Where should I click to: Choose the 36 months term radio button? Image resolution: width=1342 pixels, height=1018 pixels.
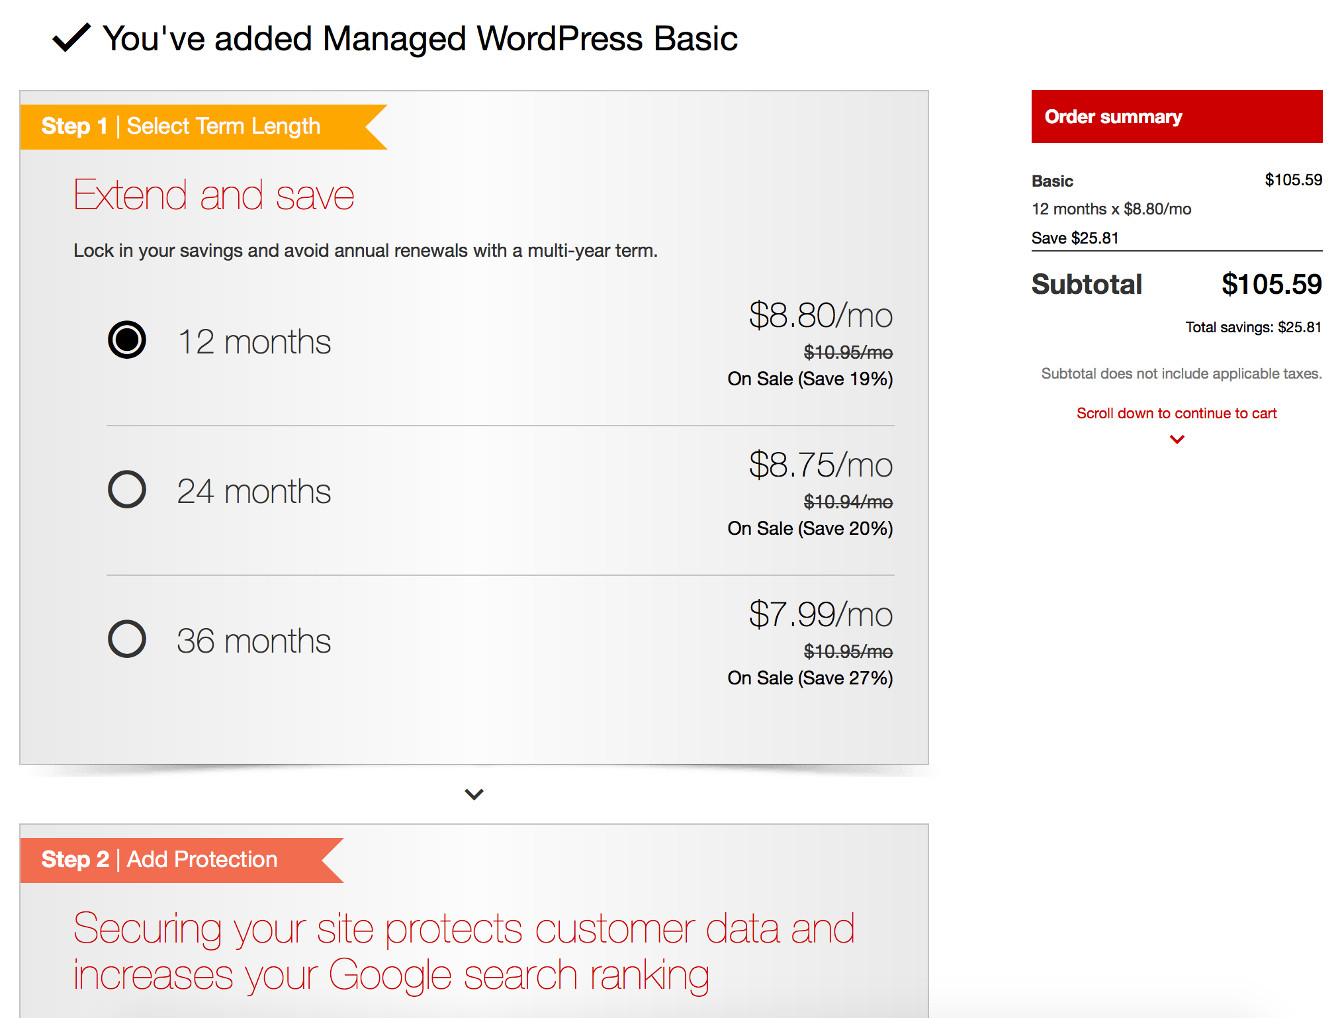point(127,639)
